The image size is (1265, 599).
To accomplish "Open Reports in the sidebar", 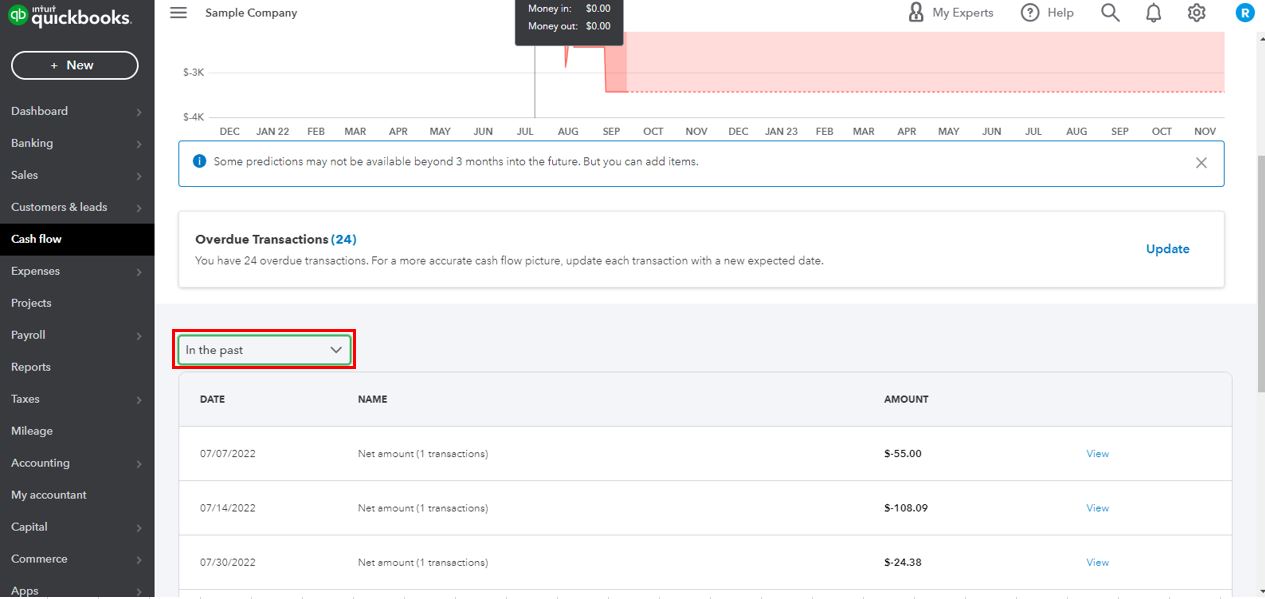I will pos(31,367).
